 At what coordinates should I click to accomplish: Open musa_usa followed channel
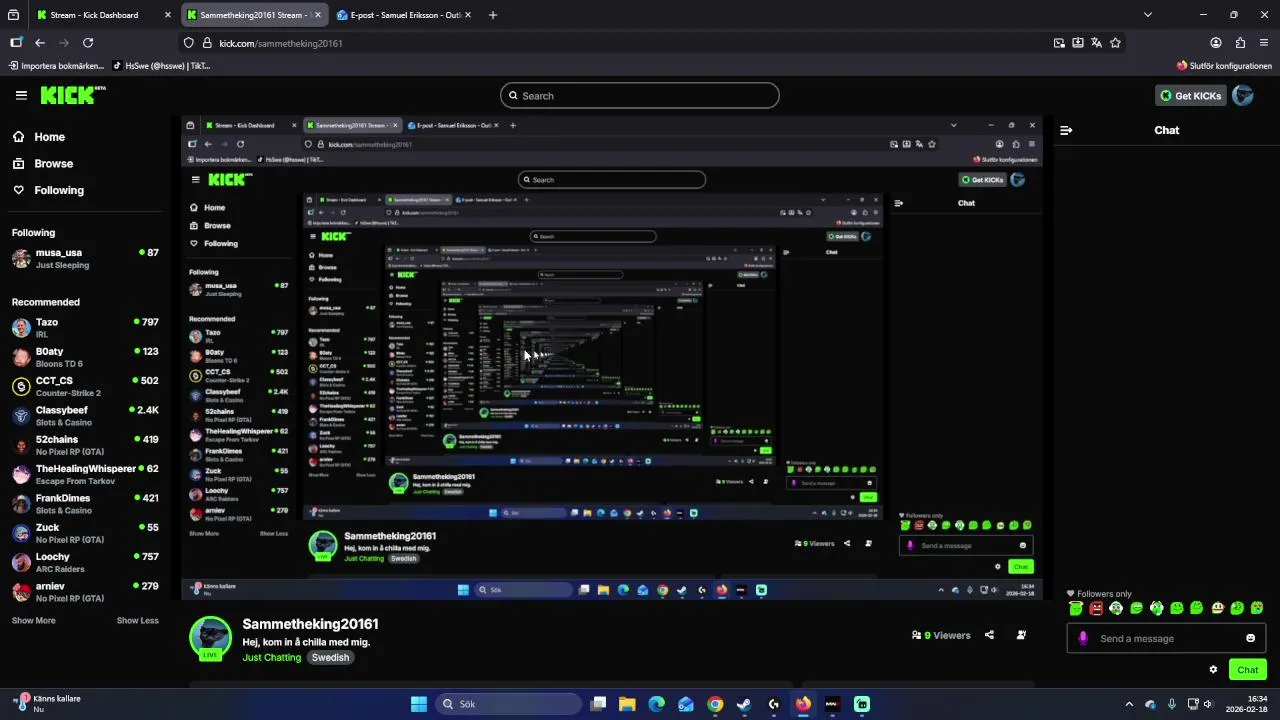tap(85, 259)
